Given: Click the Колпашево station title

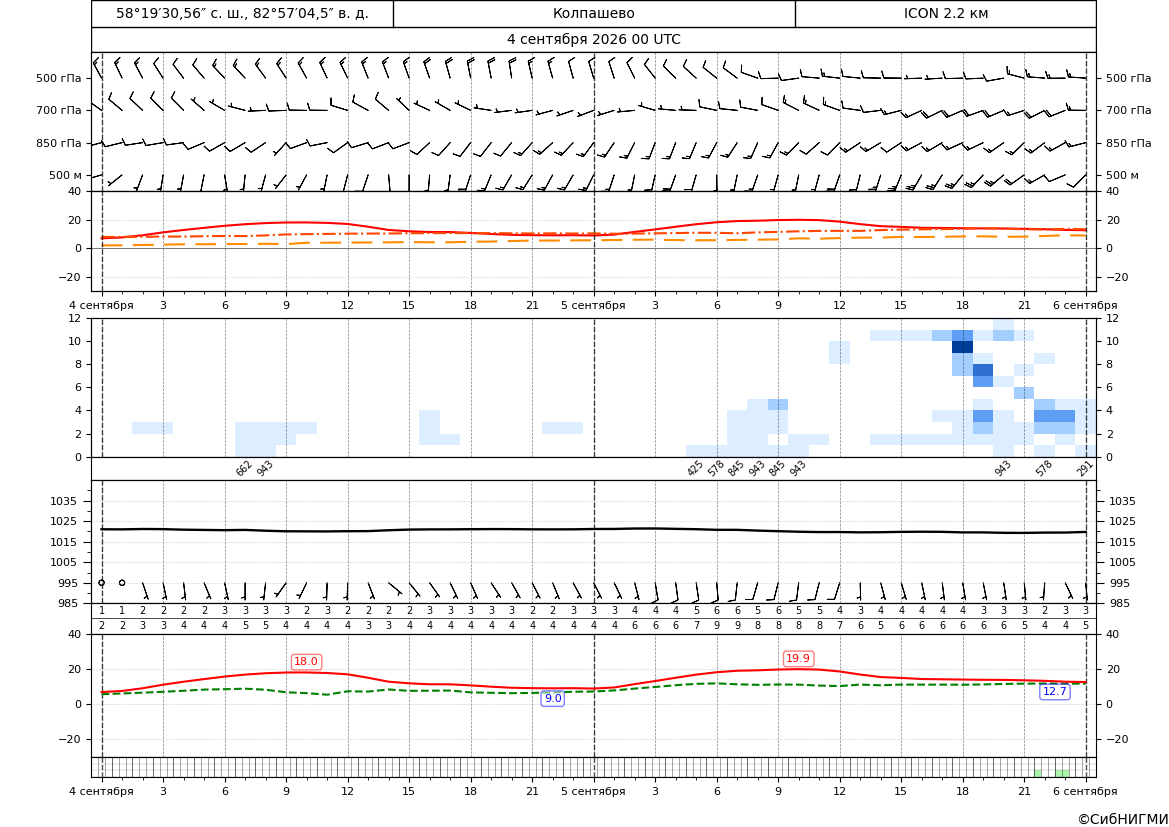Looking at the screenshot, I should (593, 13).
